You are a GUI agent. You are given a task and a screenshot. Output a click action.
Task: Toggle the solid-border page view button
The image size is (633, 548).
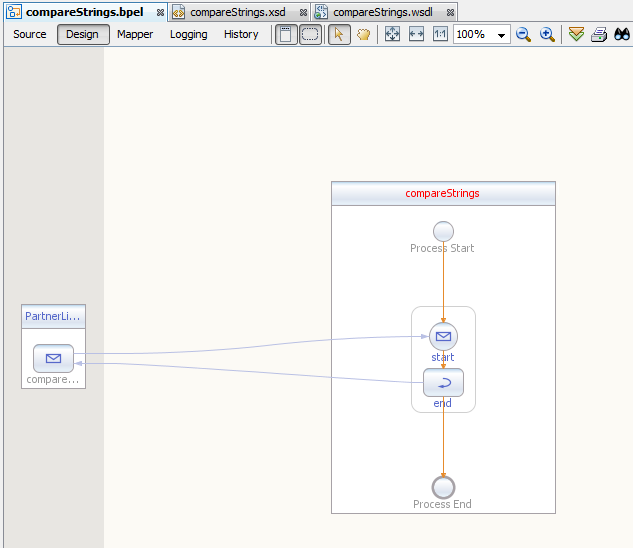[286, 34]
